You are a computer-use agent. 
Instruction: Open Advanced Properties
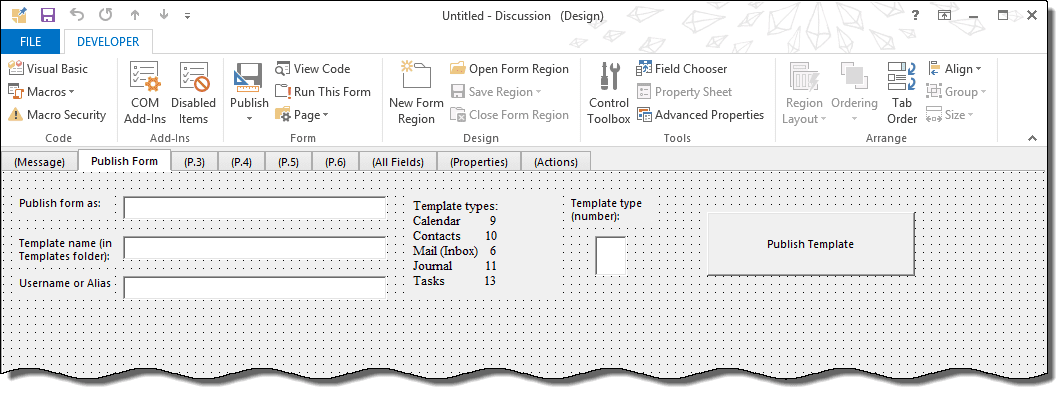(700, 115)
